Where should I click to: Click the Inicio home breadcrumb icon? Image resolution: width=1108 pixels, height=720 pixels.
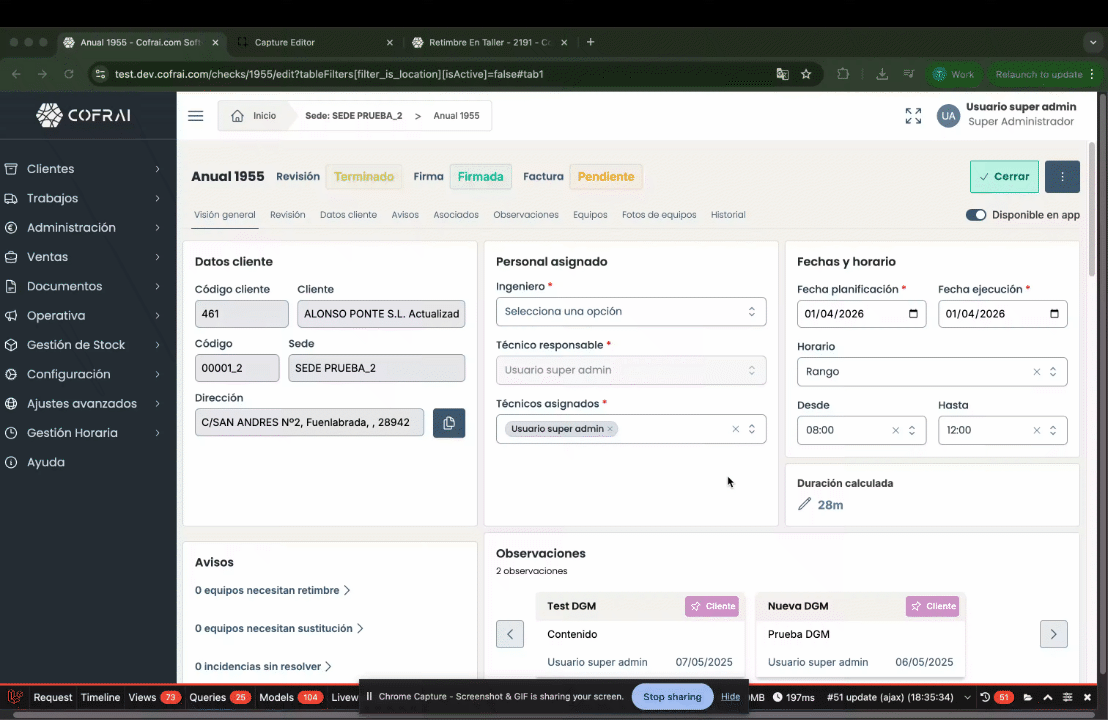(238, 116)
